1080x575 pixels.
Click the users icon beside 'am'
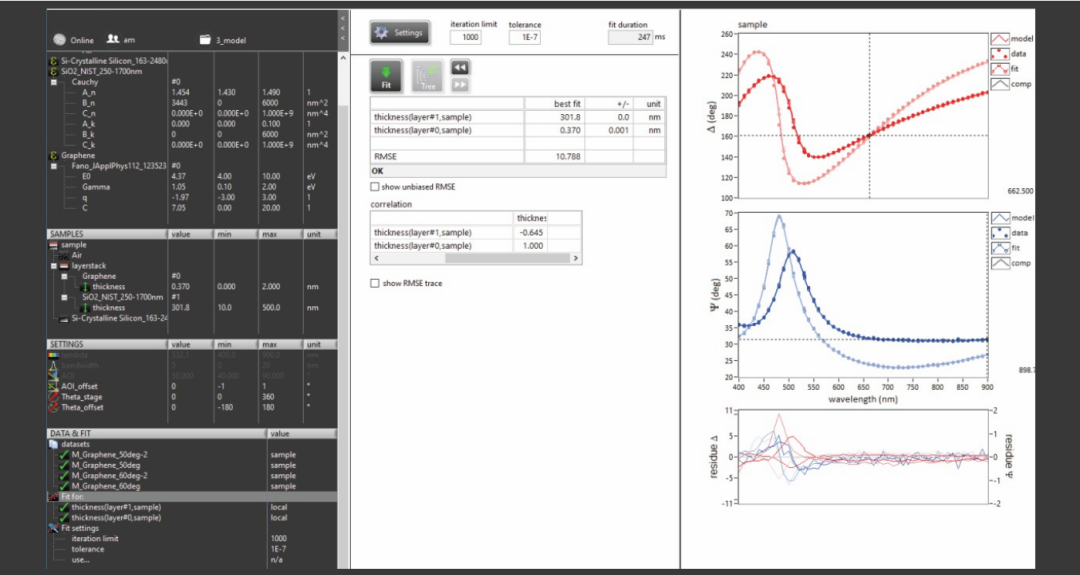(112, 39)
